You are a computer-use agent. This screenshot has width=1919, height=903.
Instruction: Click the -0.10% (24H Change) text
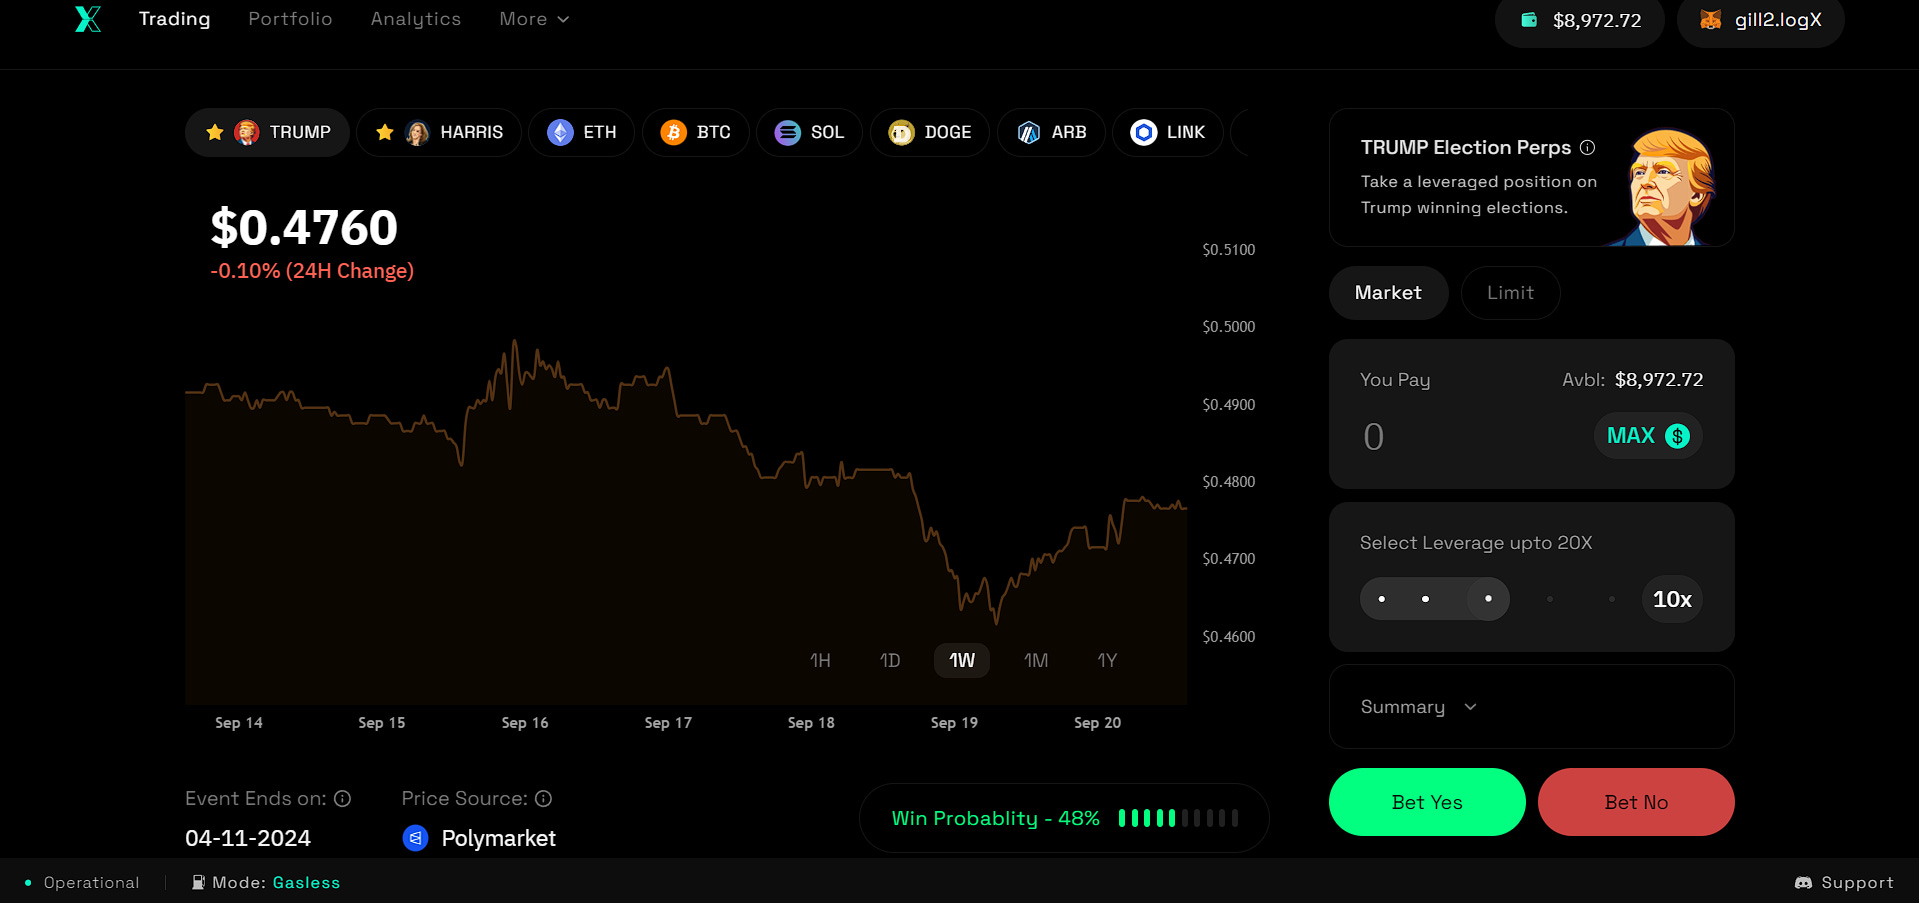tap(312, 271)
